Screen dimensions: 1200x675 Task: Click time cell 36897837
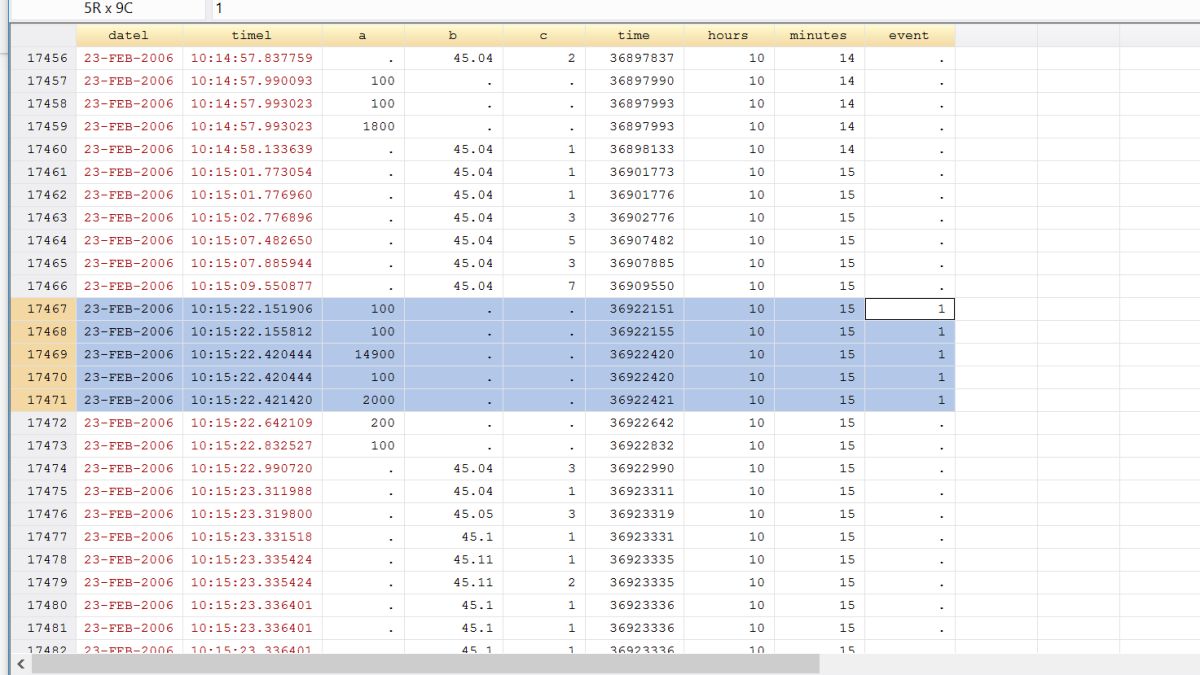[633, 58]
